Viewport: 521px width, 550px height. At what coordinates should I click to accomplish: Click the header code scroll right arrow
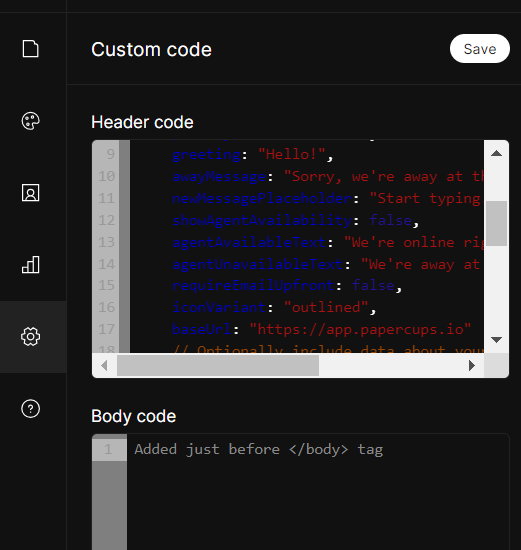tap(472, 365)
